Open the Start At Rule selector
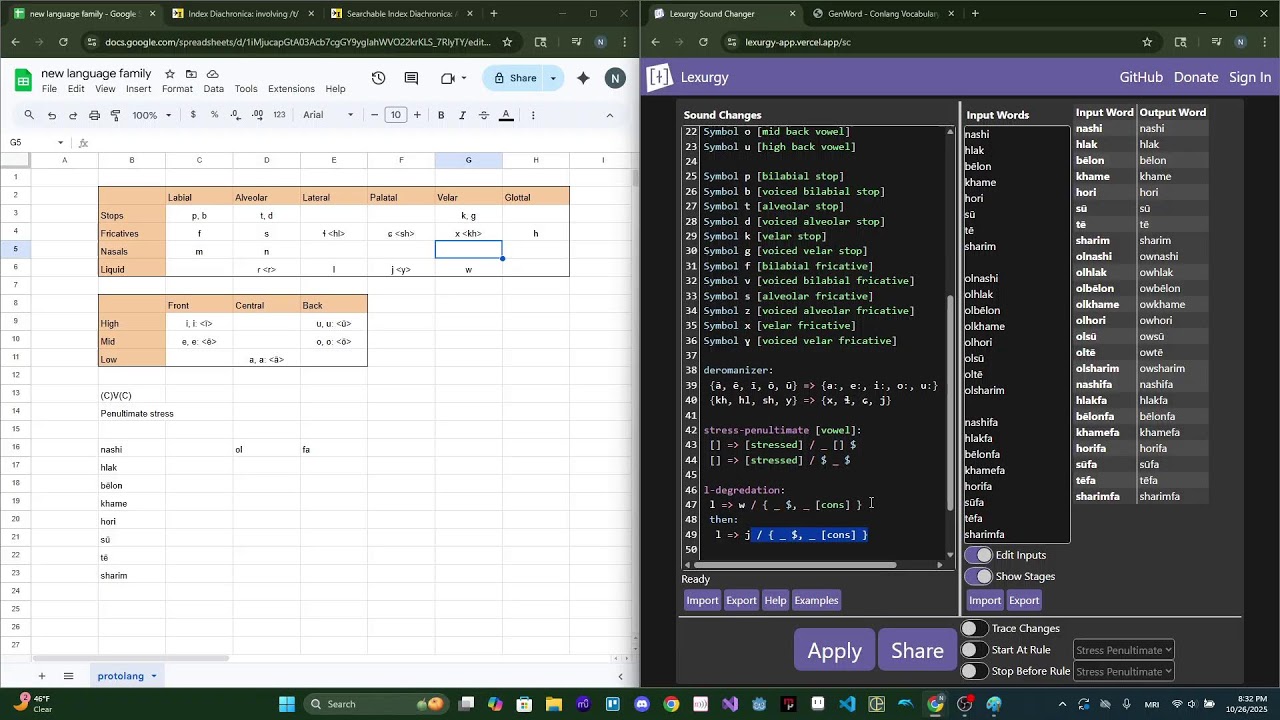Screen dimensions: 1280x720 point(1124,650)
